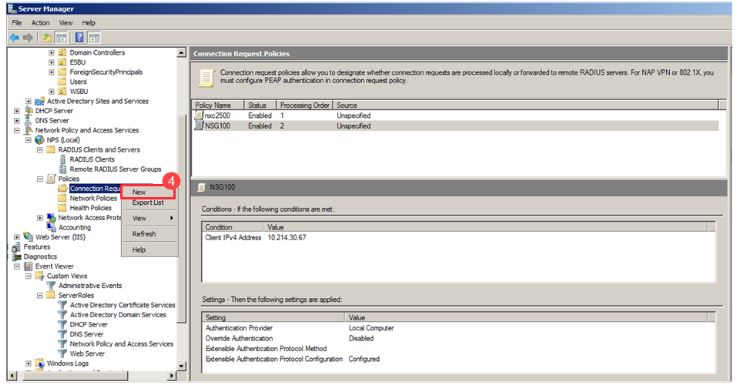The height and width of the screenshot is (392, 741).
Task: Expand the ESBU node
Action: tap(52, 62)
